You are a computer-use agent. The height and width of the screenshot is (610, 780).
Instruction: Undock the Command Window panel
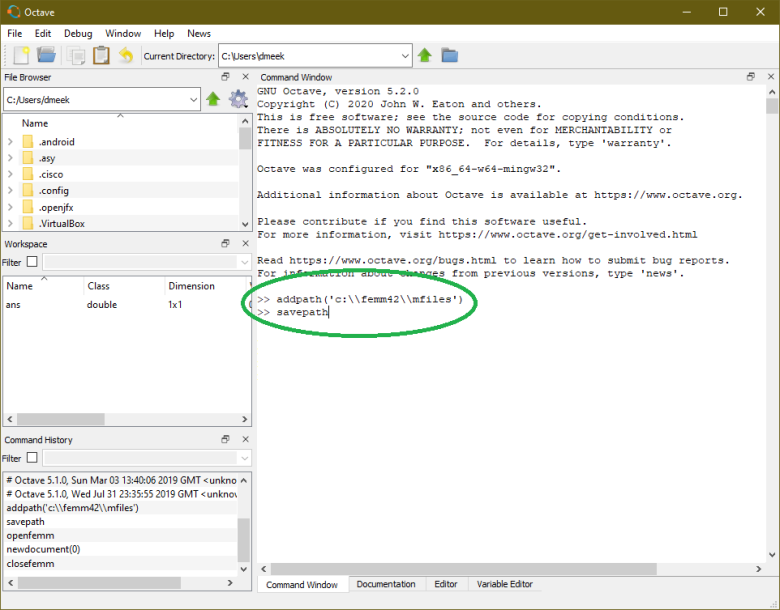click(x=751, y=77)
